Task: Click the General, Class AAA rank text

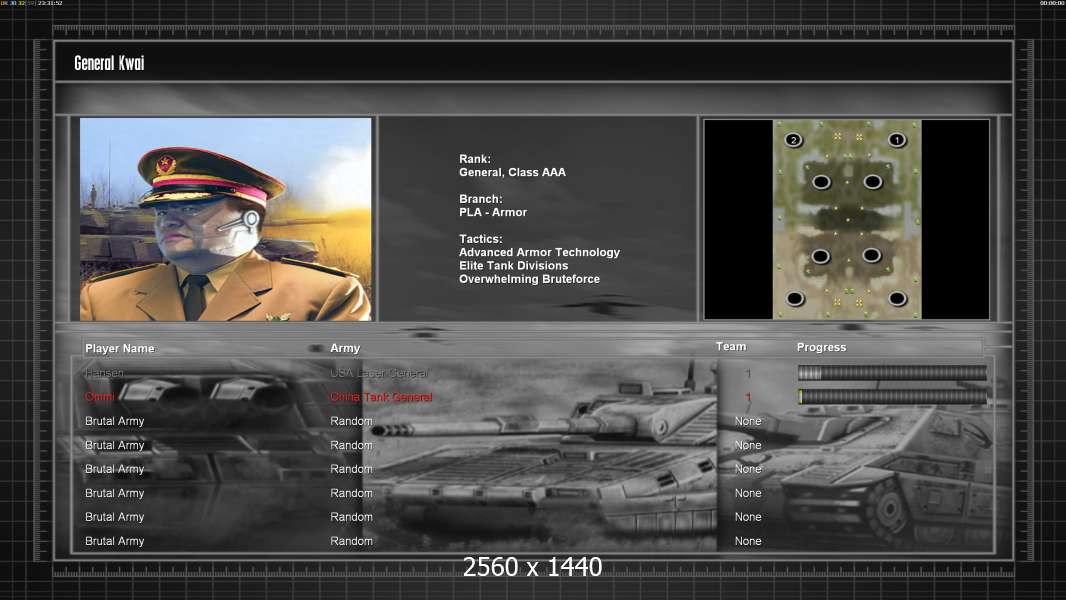Action: [x=512, y=172]
